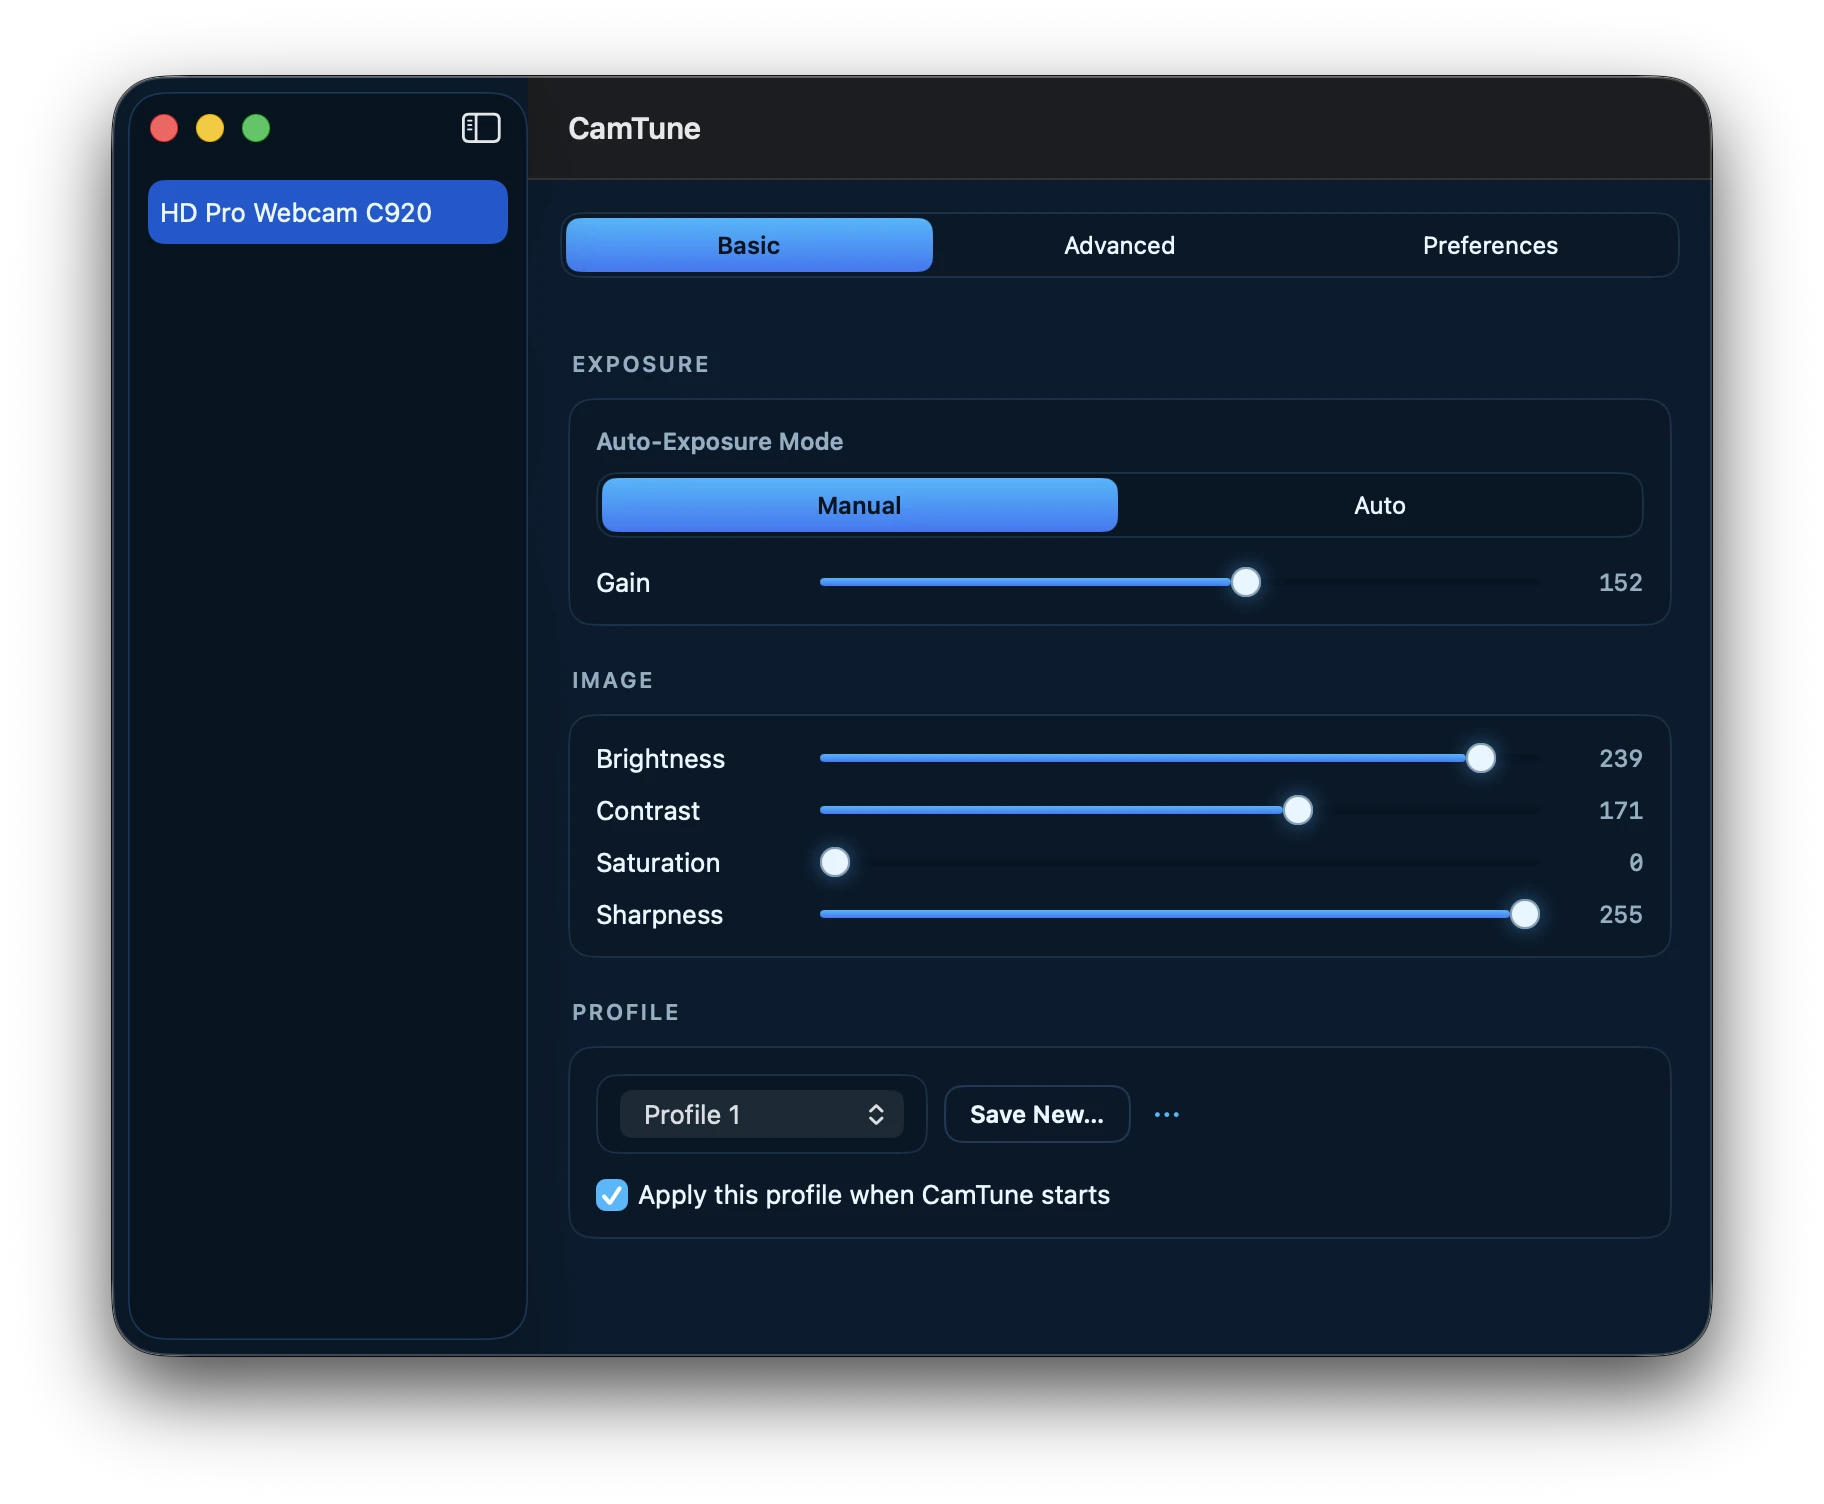Click the Contrast value 171
This screenshot has width=1824, height=1504.
(x=1620, y=810)
